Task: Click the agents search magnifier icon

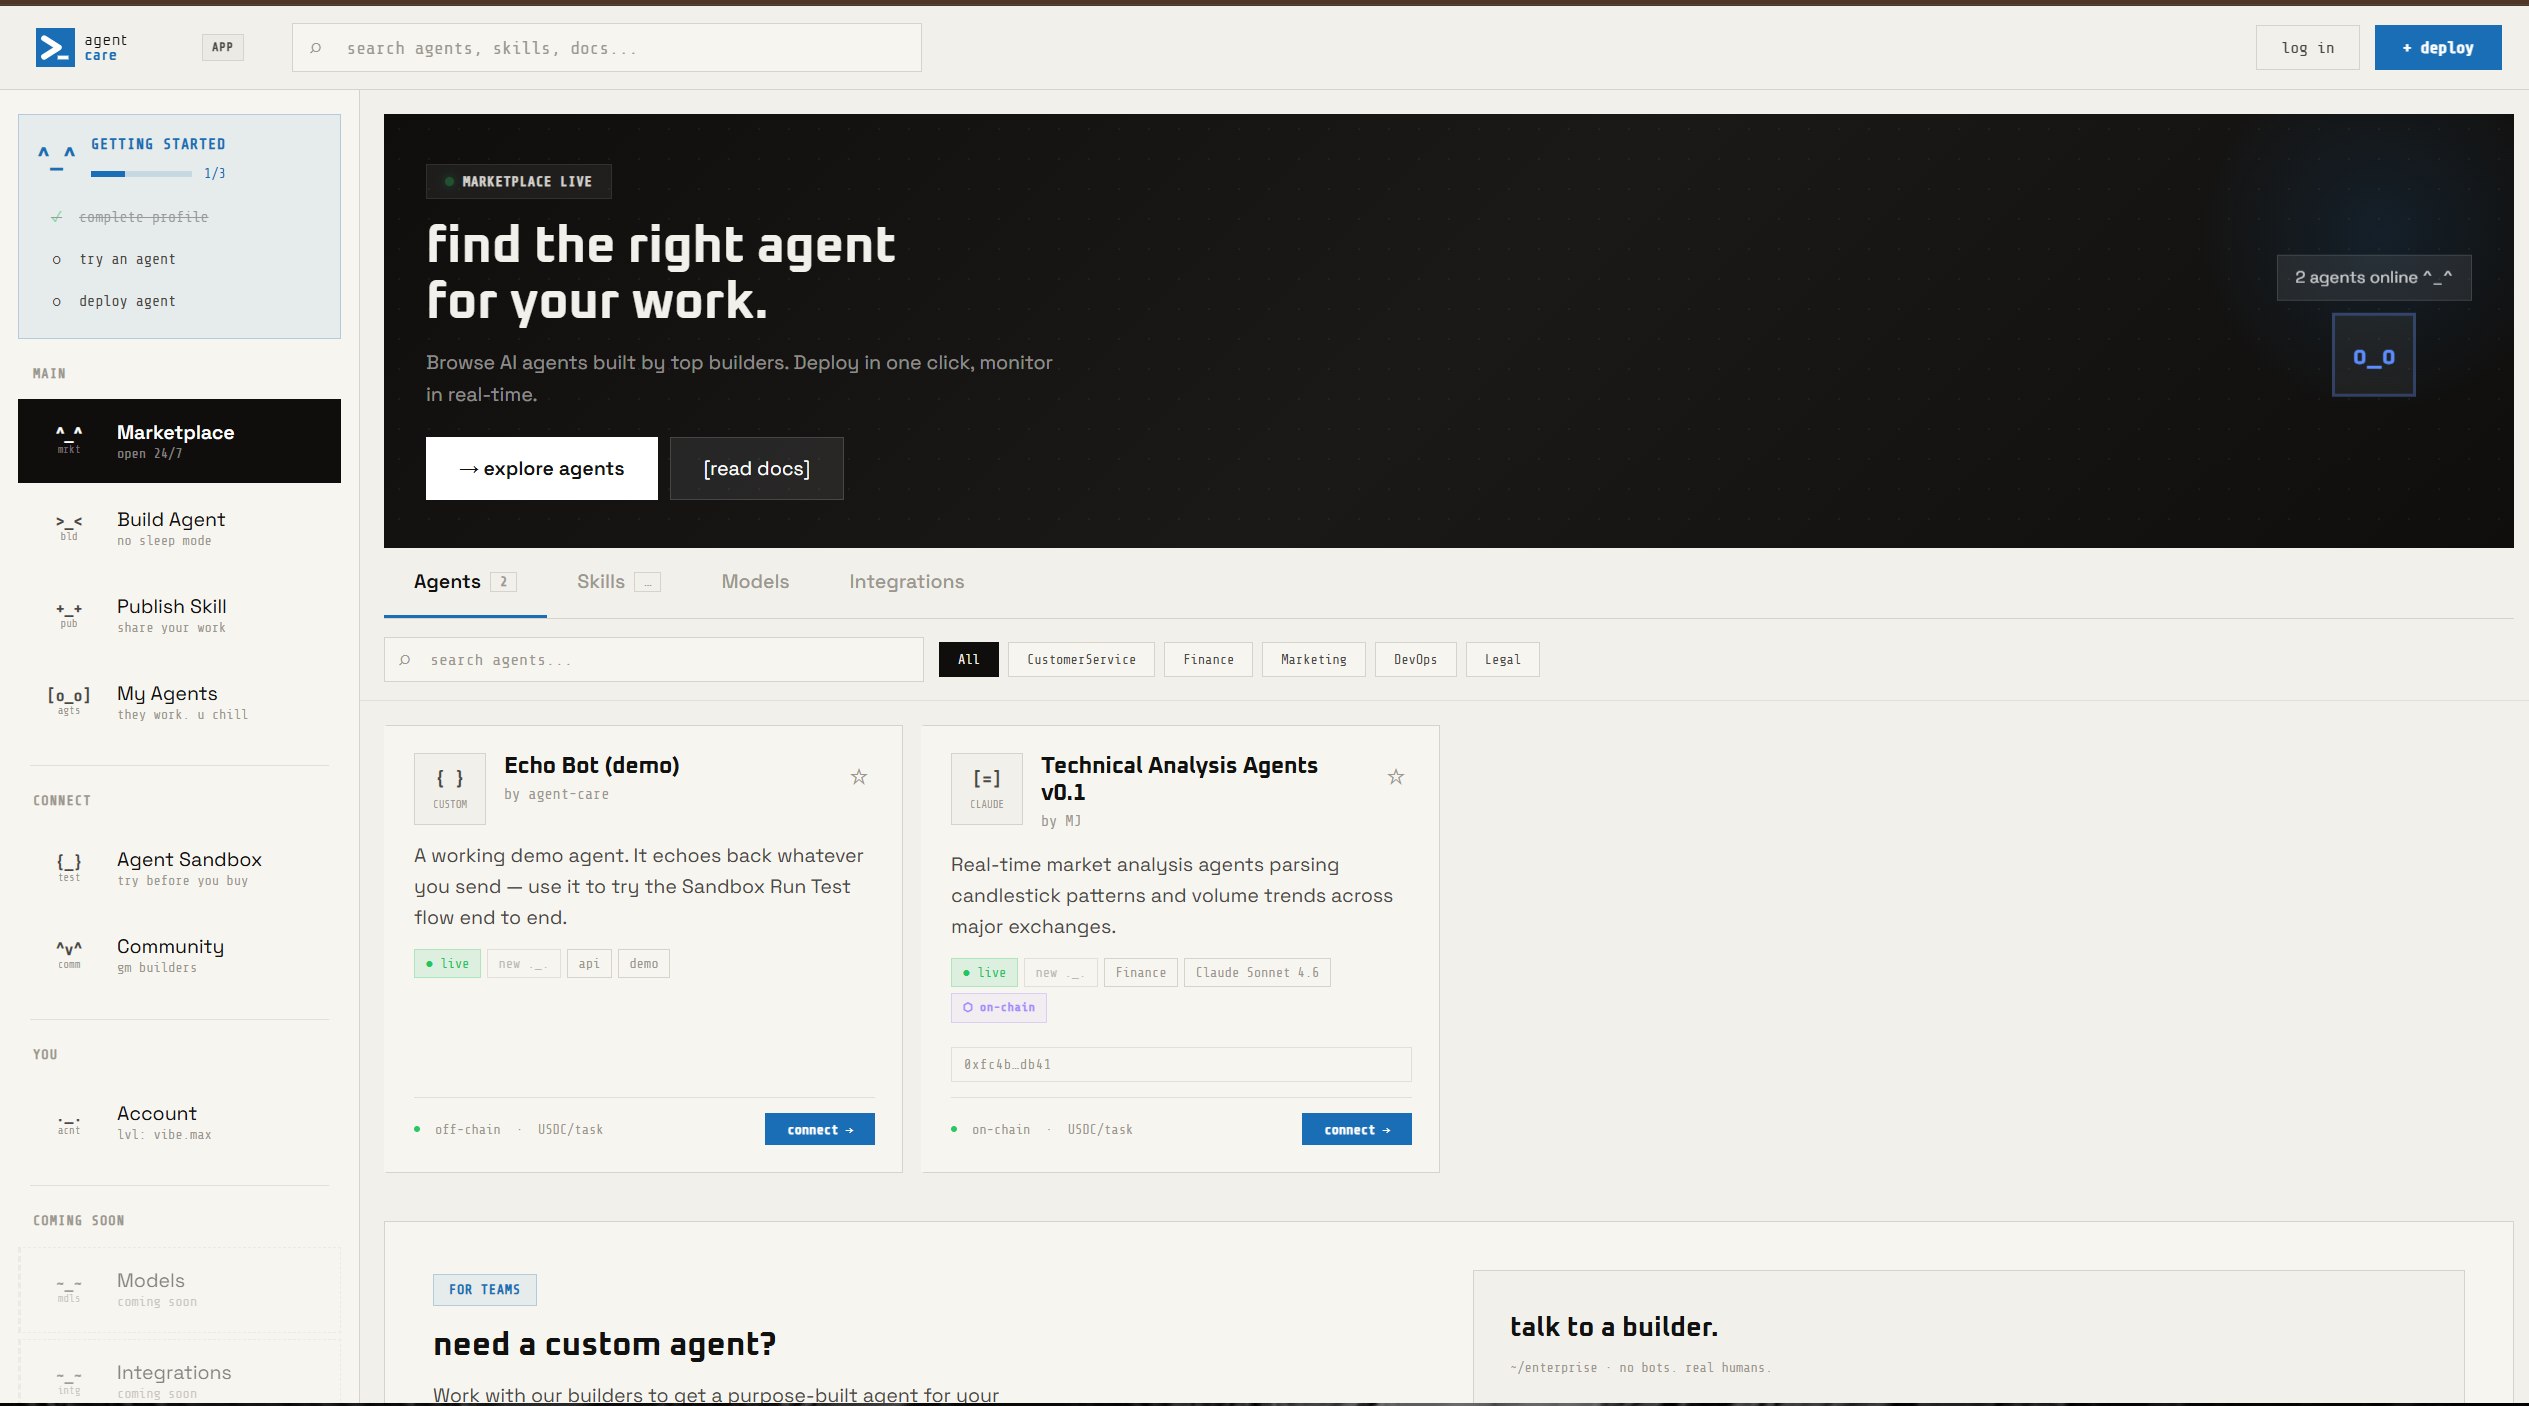Action: click(405, 660)
